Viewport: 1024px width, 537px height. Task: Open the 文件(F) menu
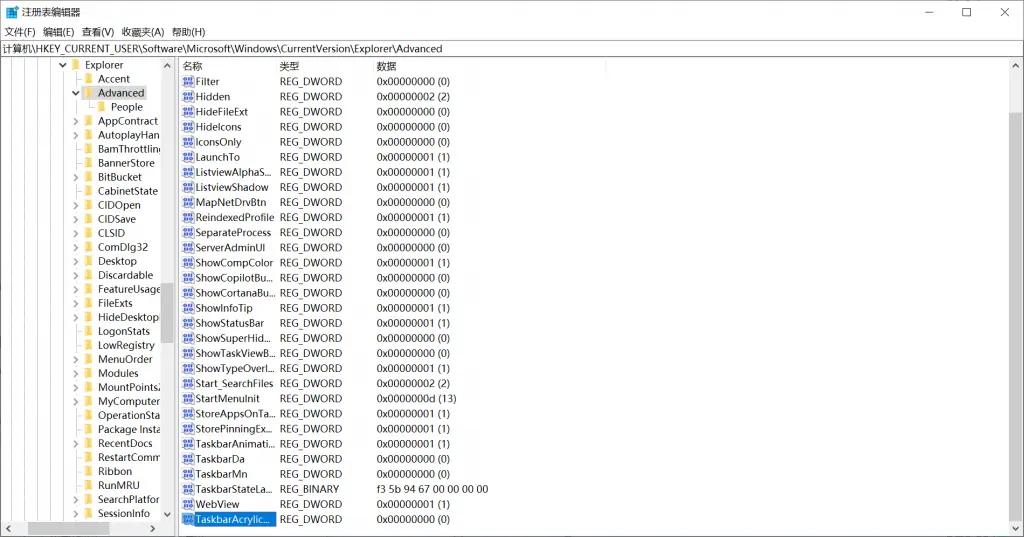(20, 32)
